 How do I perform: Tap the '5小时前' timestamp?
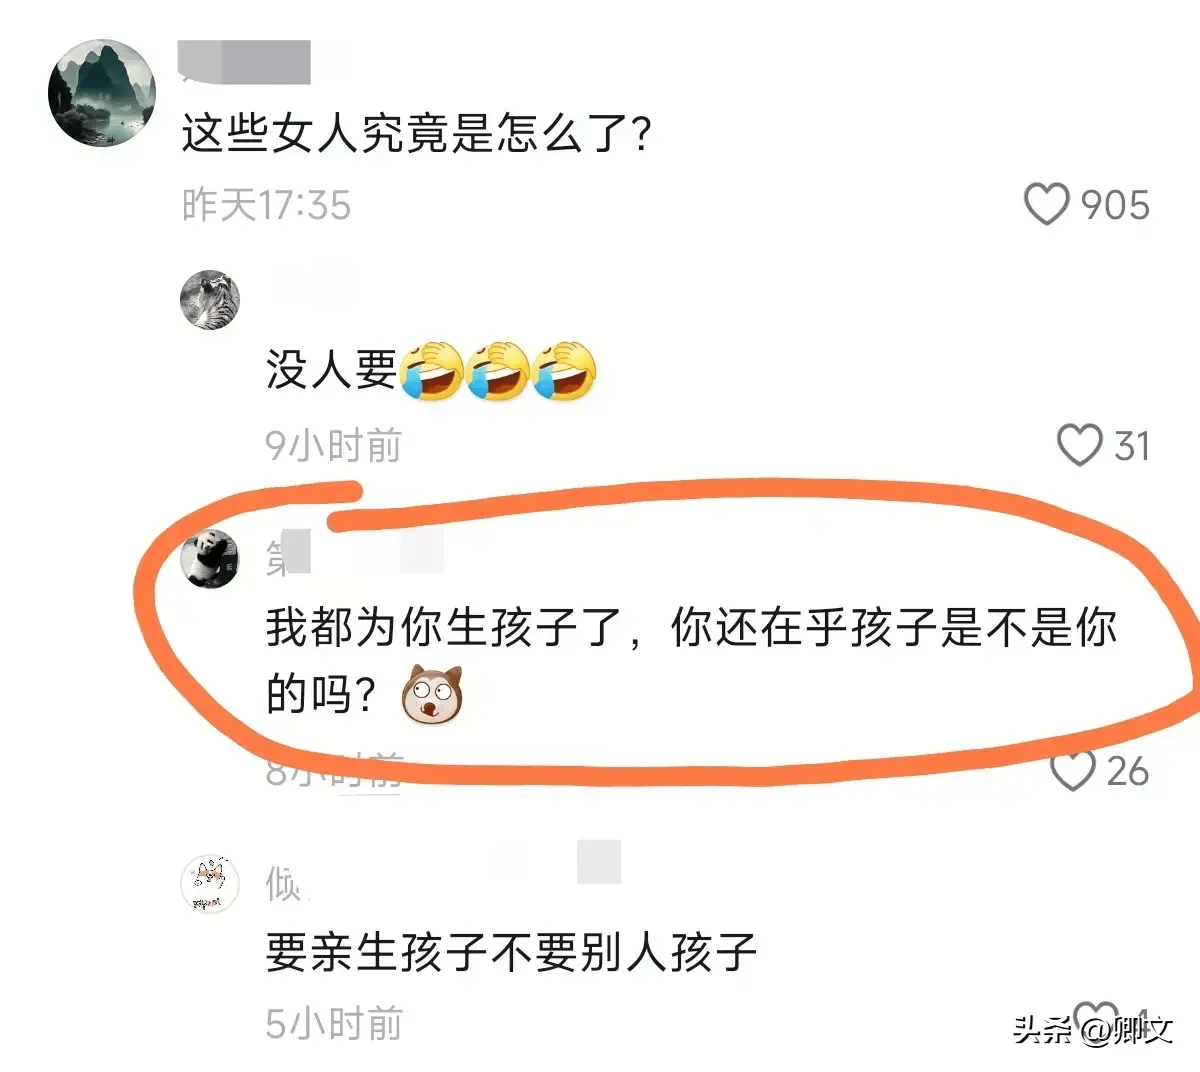tap(334, 1024)
